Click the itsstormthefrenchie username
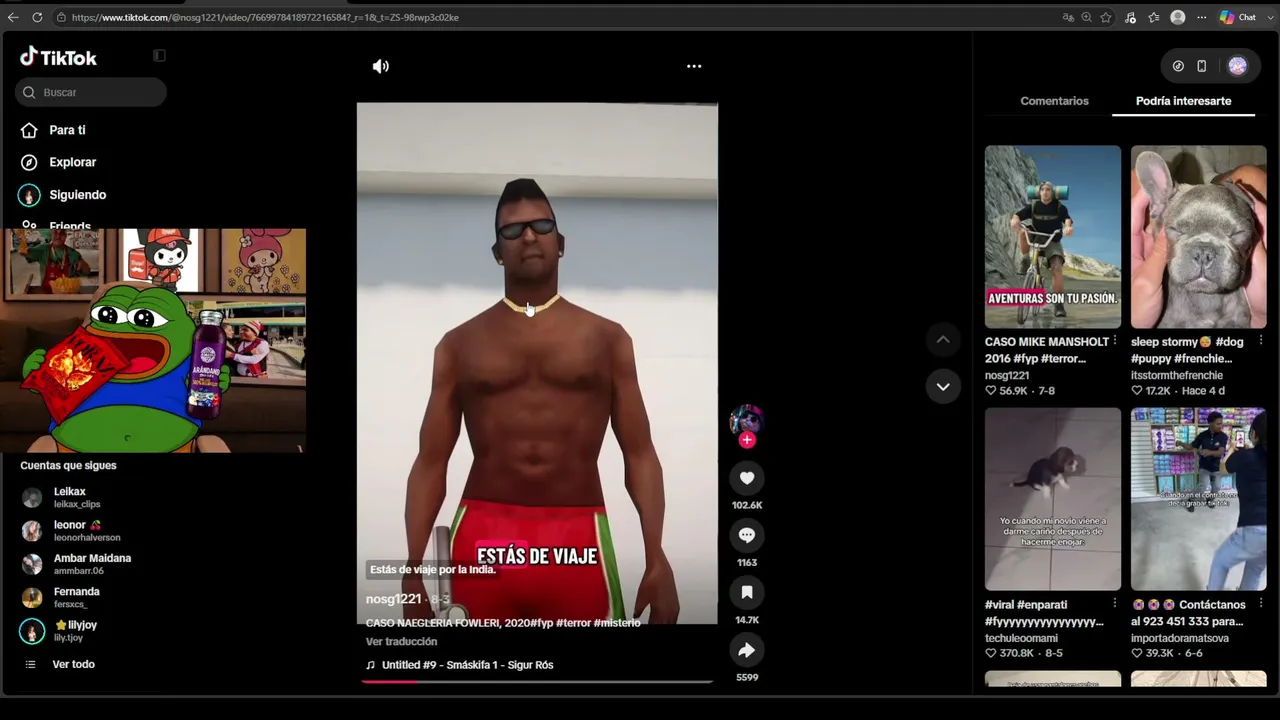 click(x=1177, y=375)
